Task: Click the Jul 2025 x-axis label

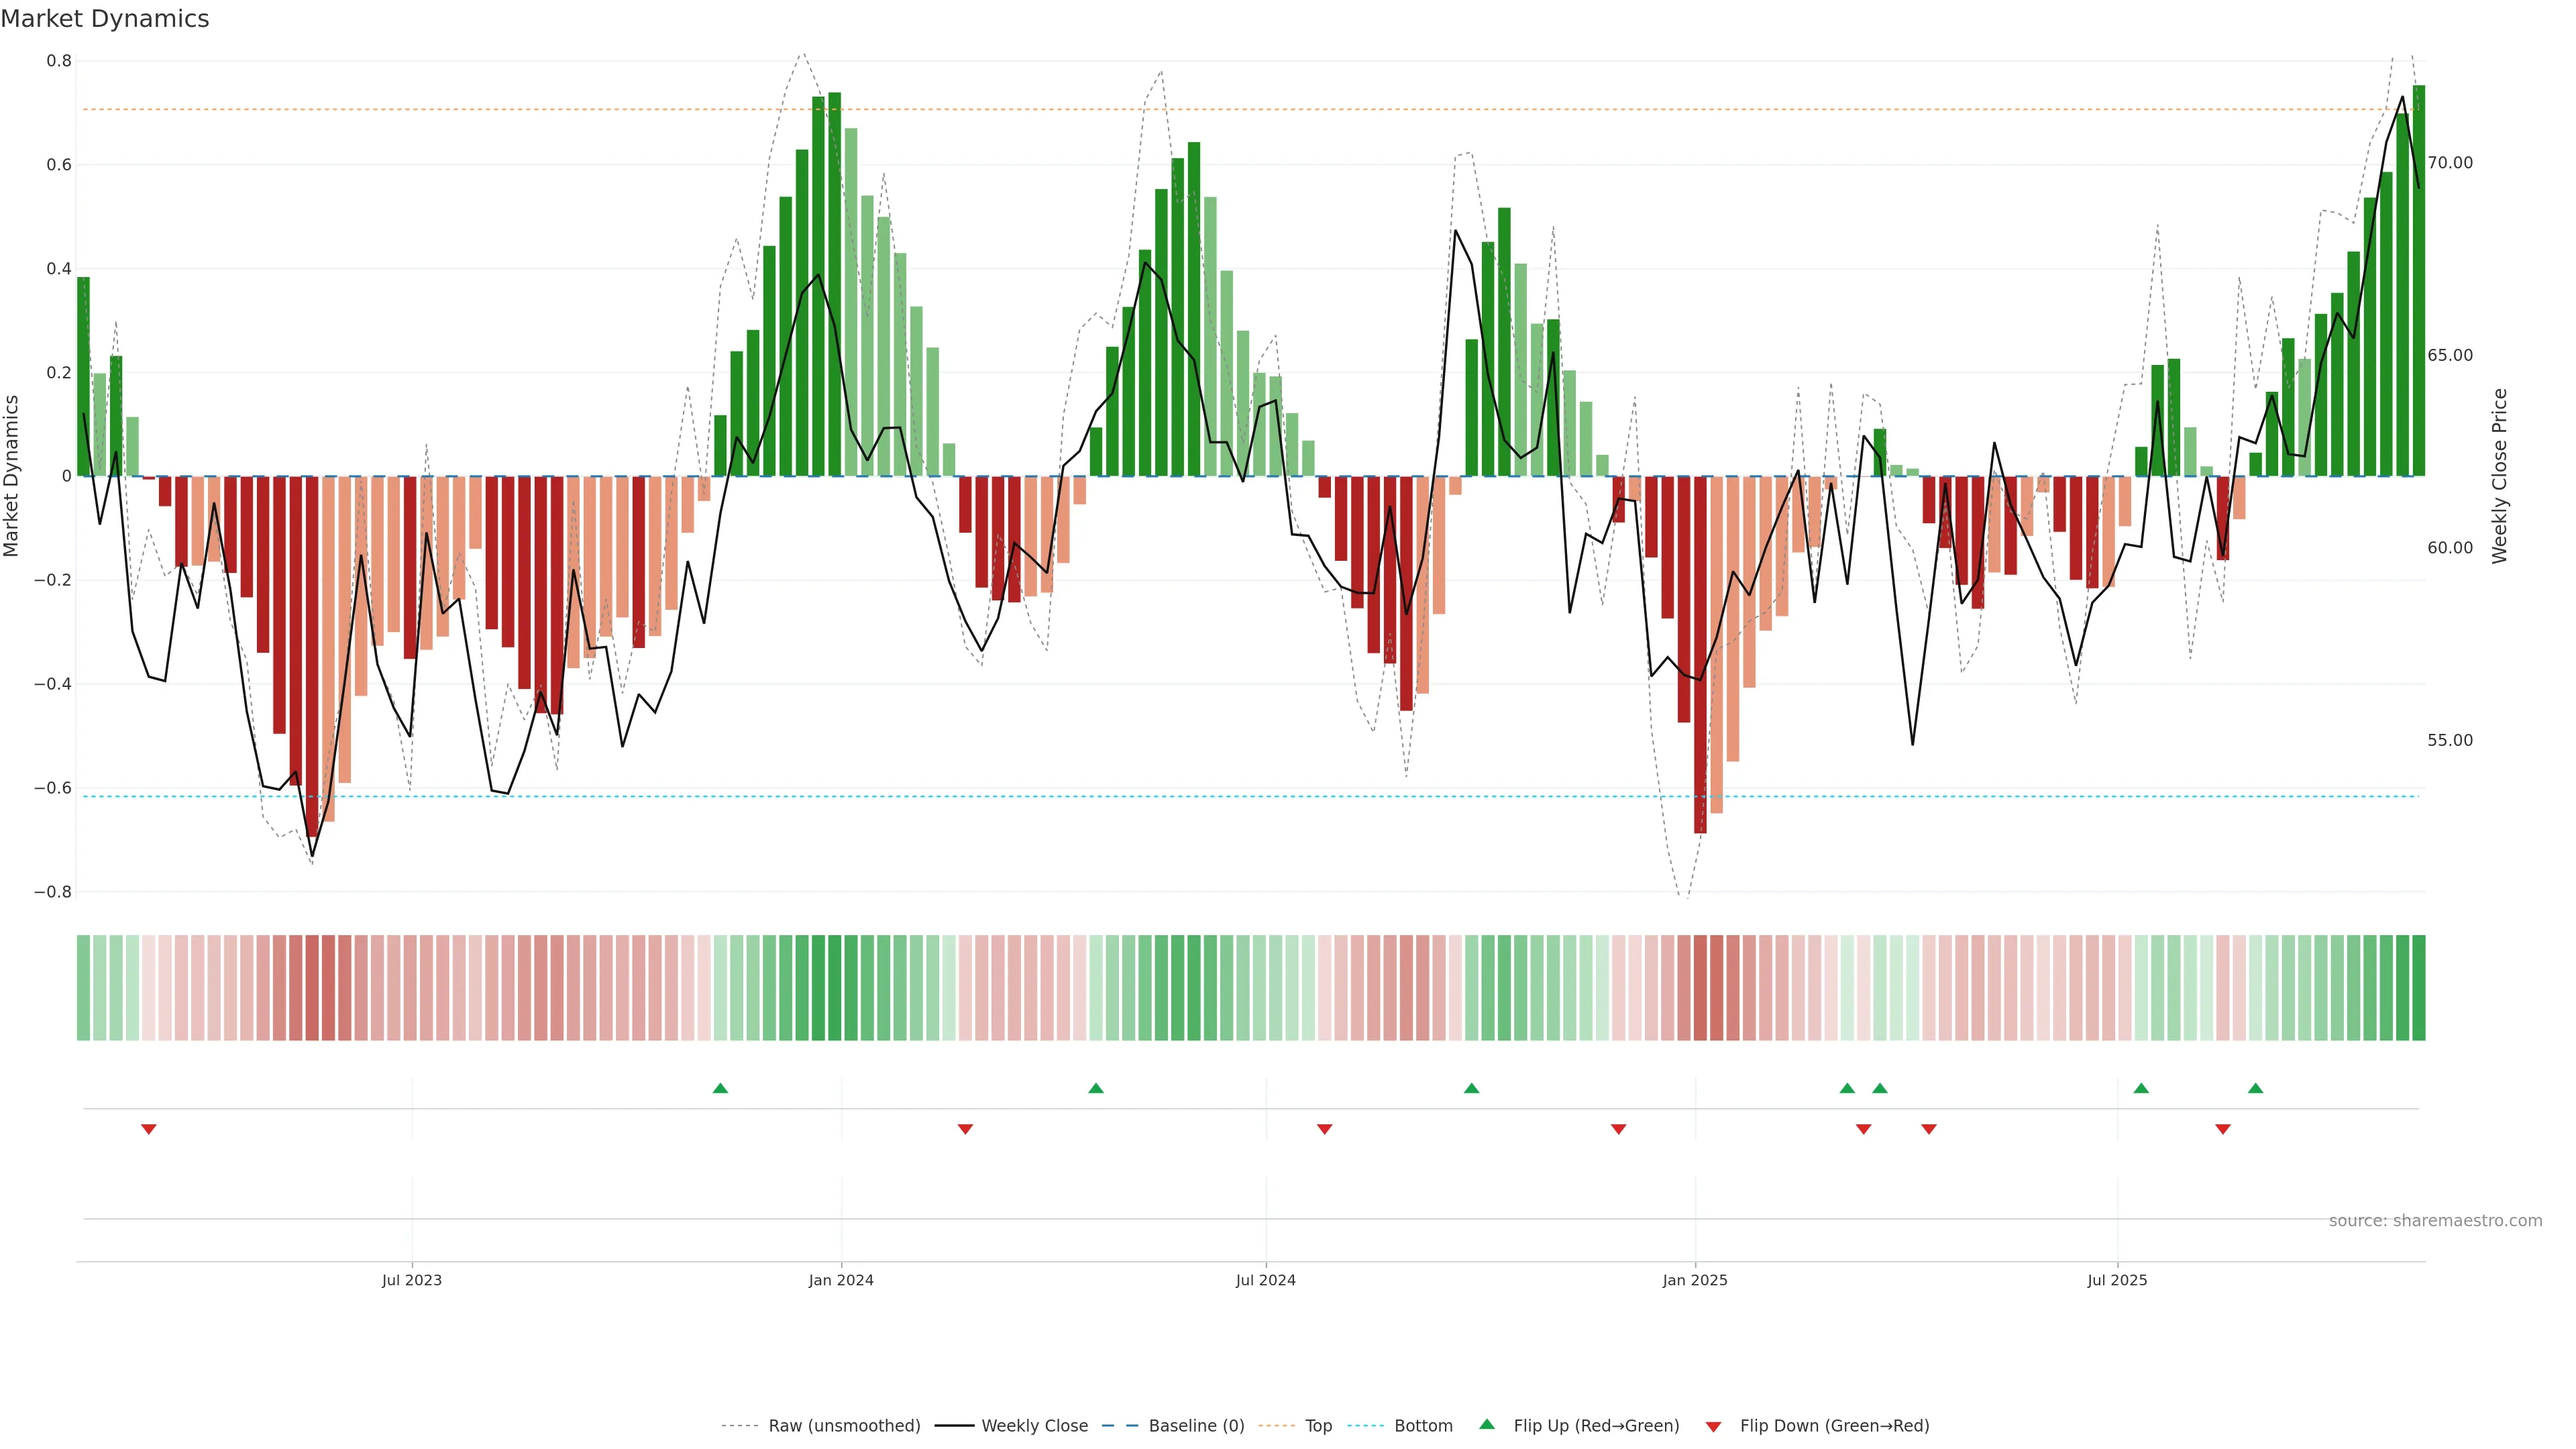Action: coord(2117,1280)
